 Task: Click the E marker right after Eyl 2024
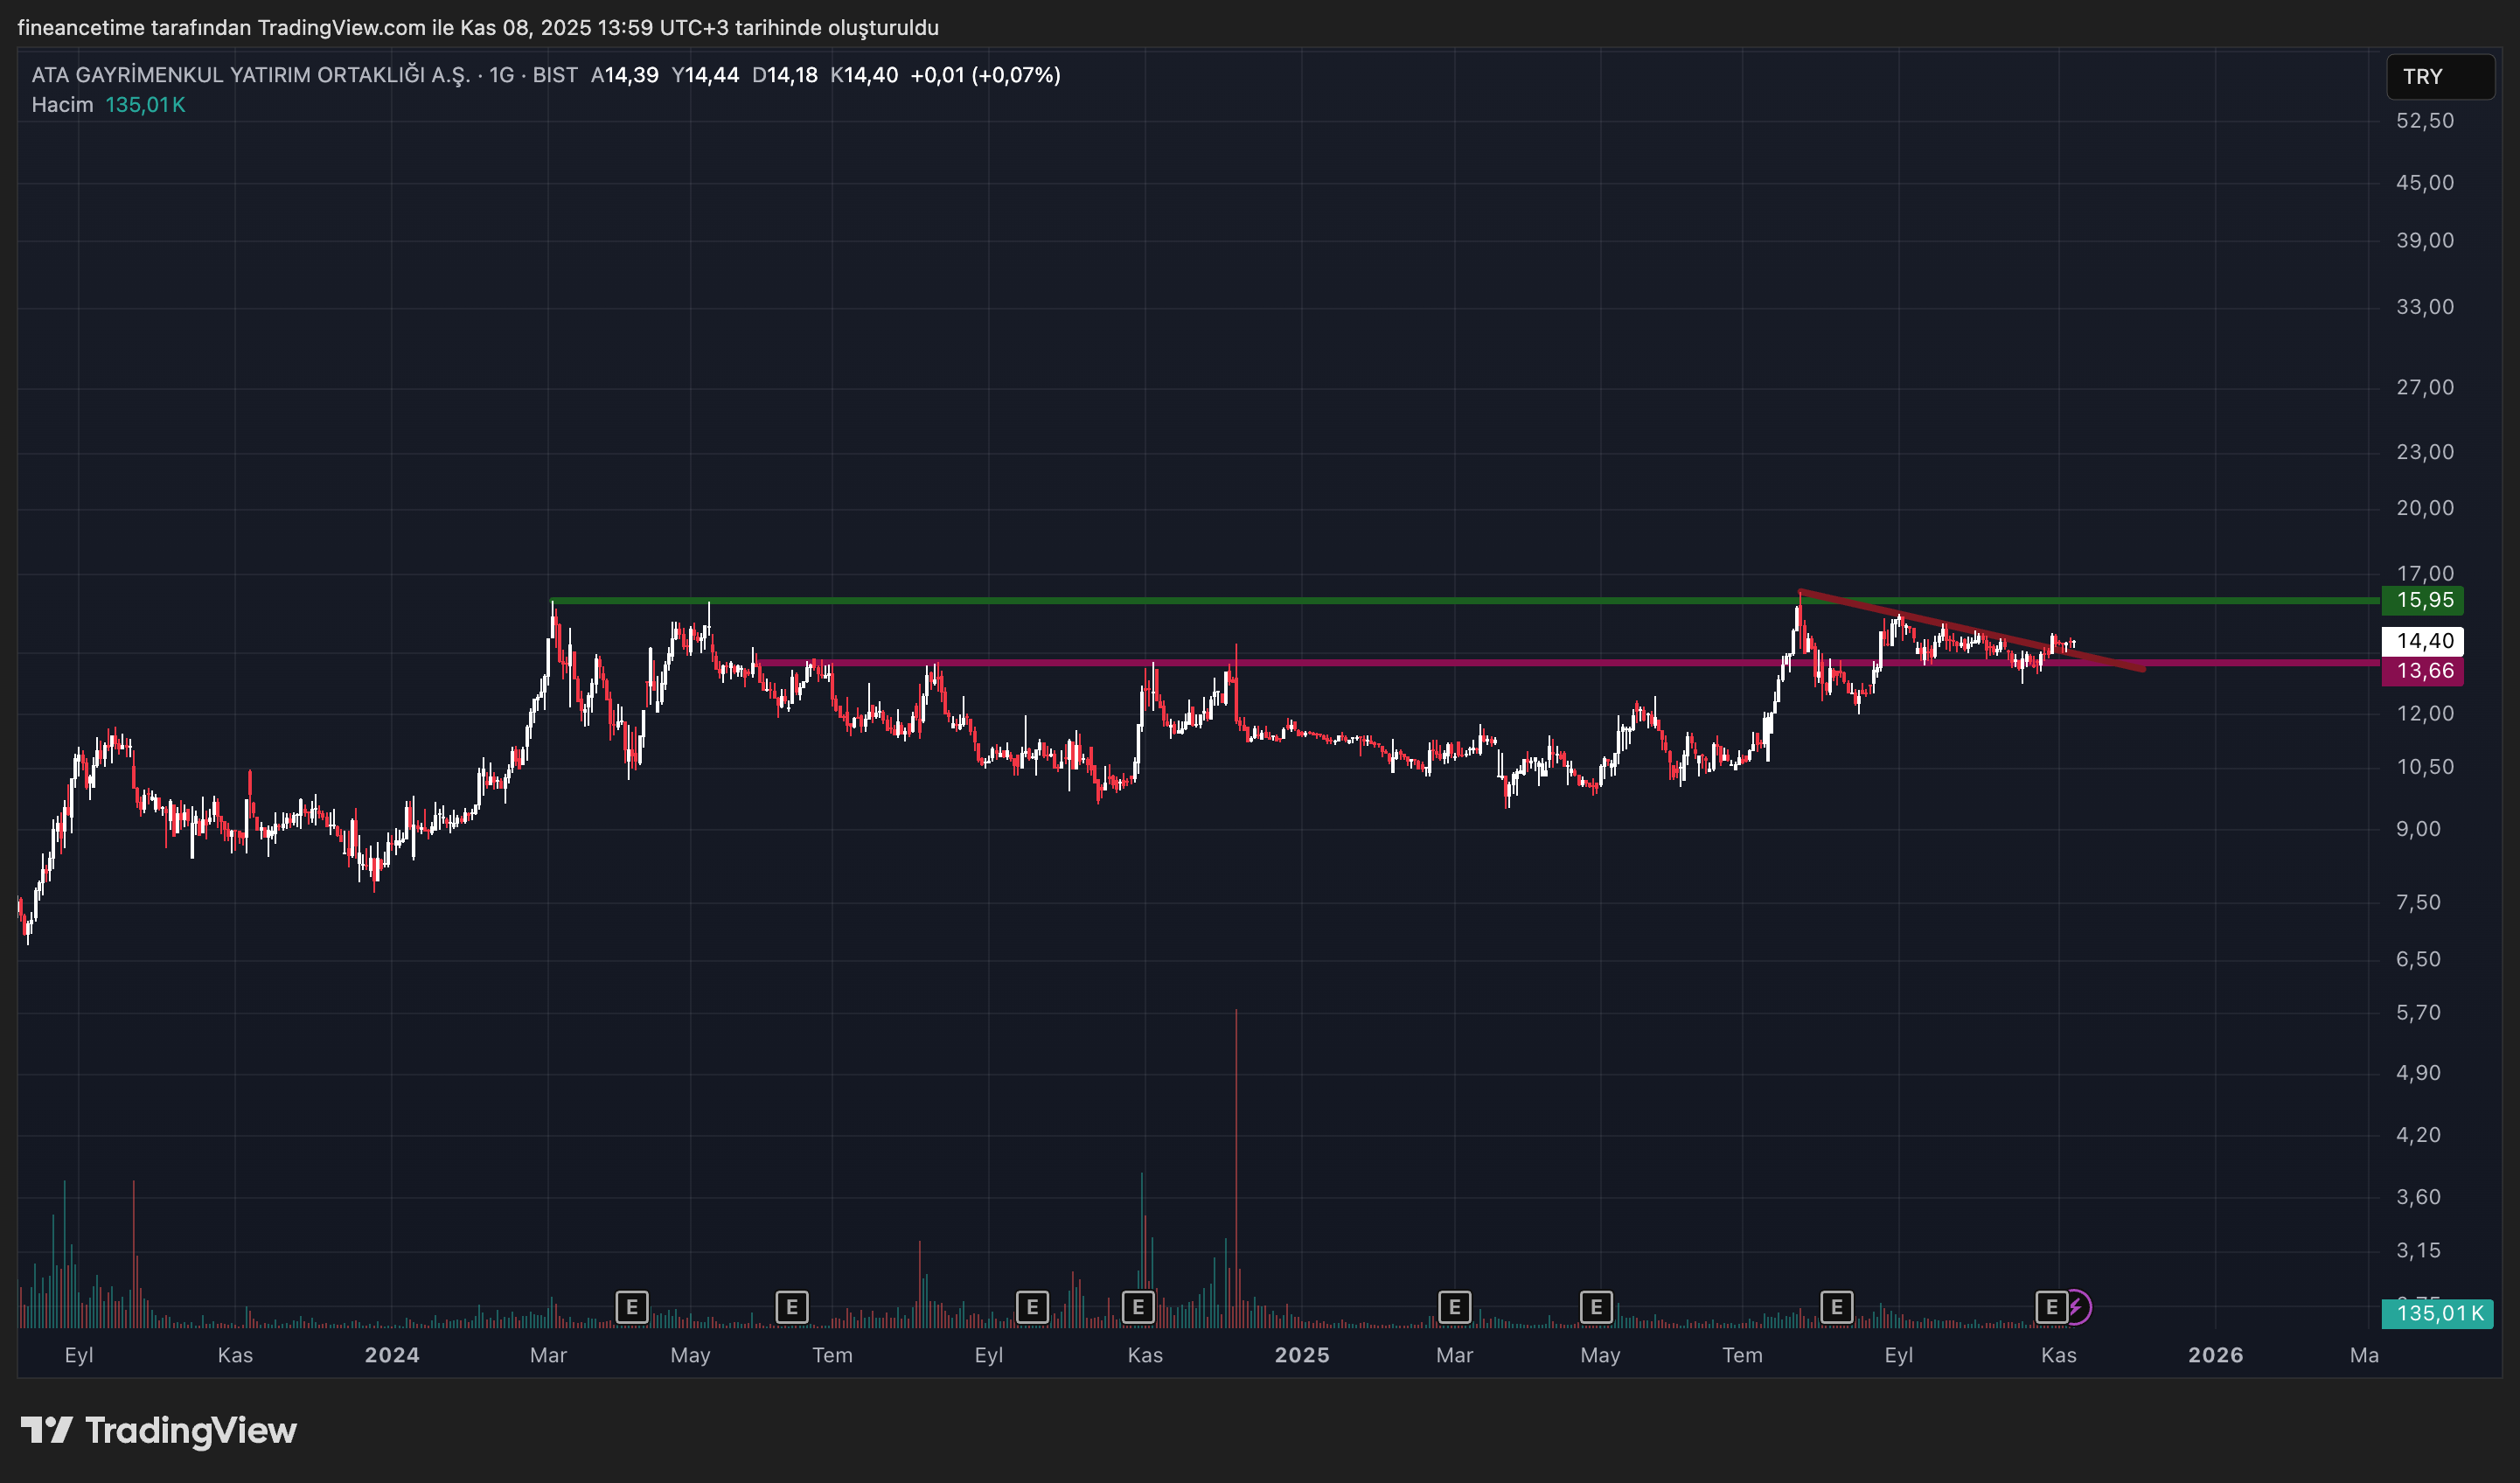1032,1307
